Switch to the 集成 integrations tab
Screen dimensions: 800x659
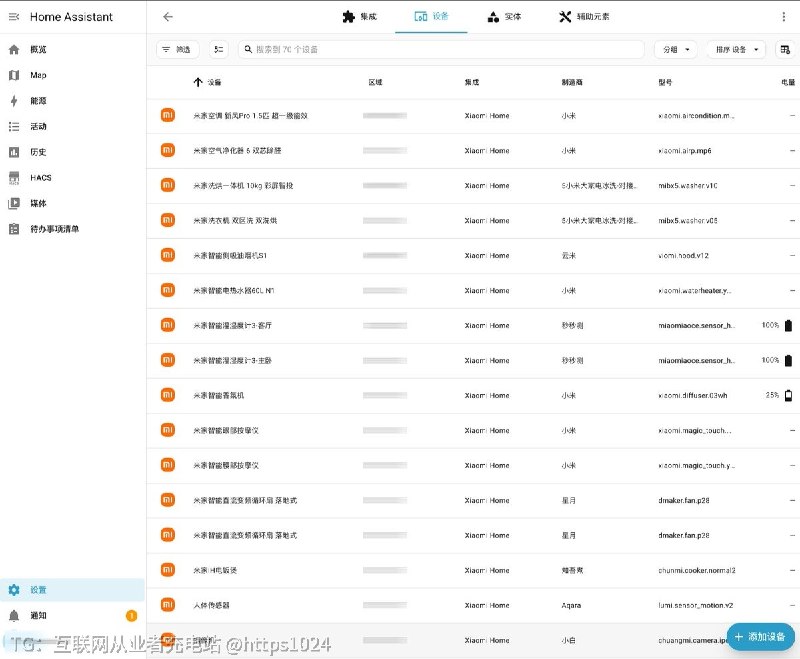360,17
